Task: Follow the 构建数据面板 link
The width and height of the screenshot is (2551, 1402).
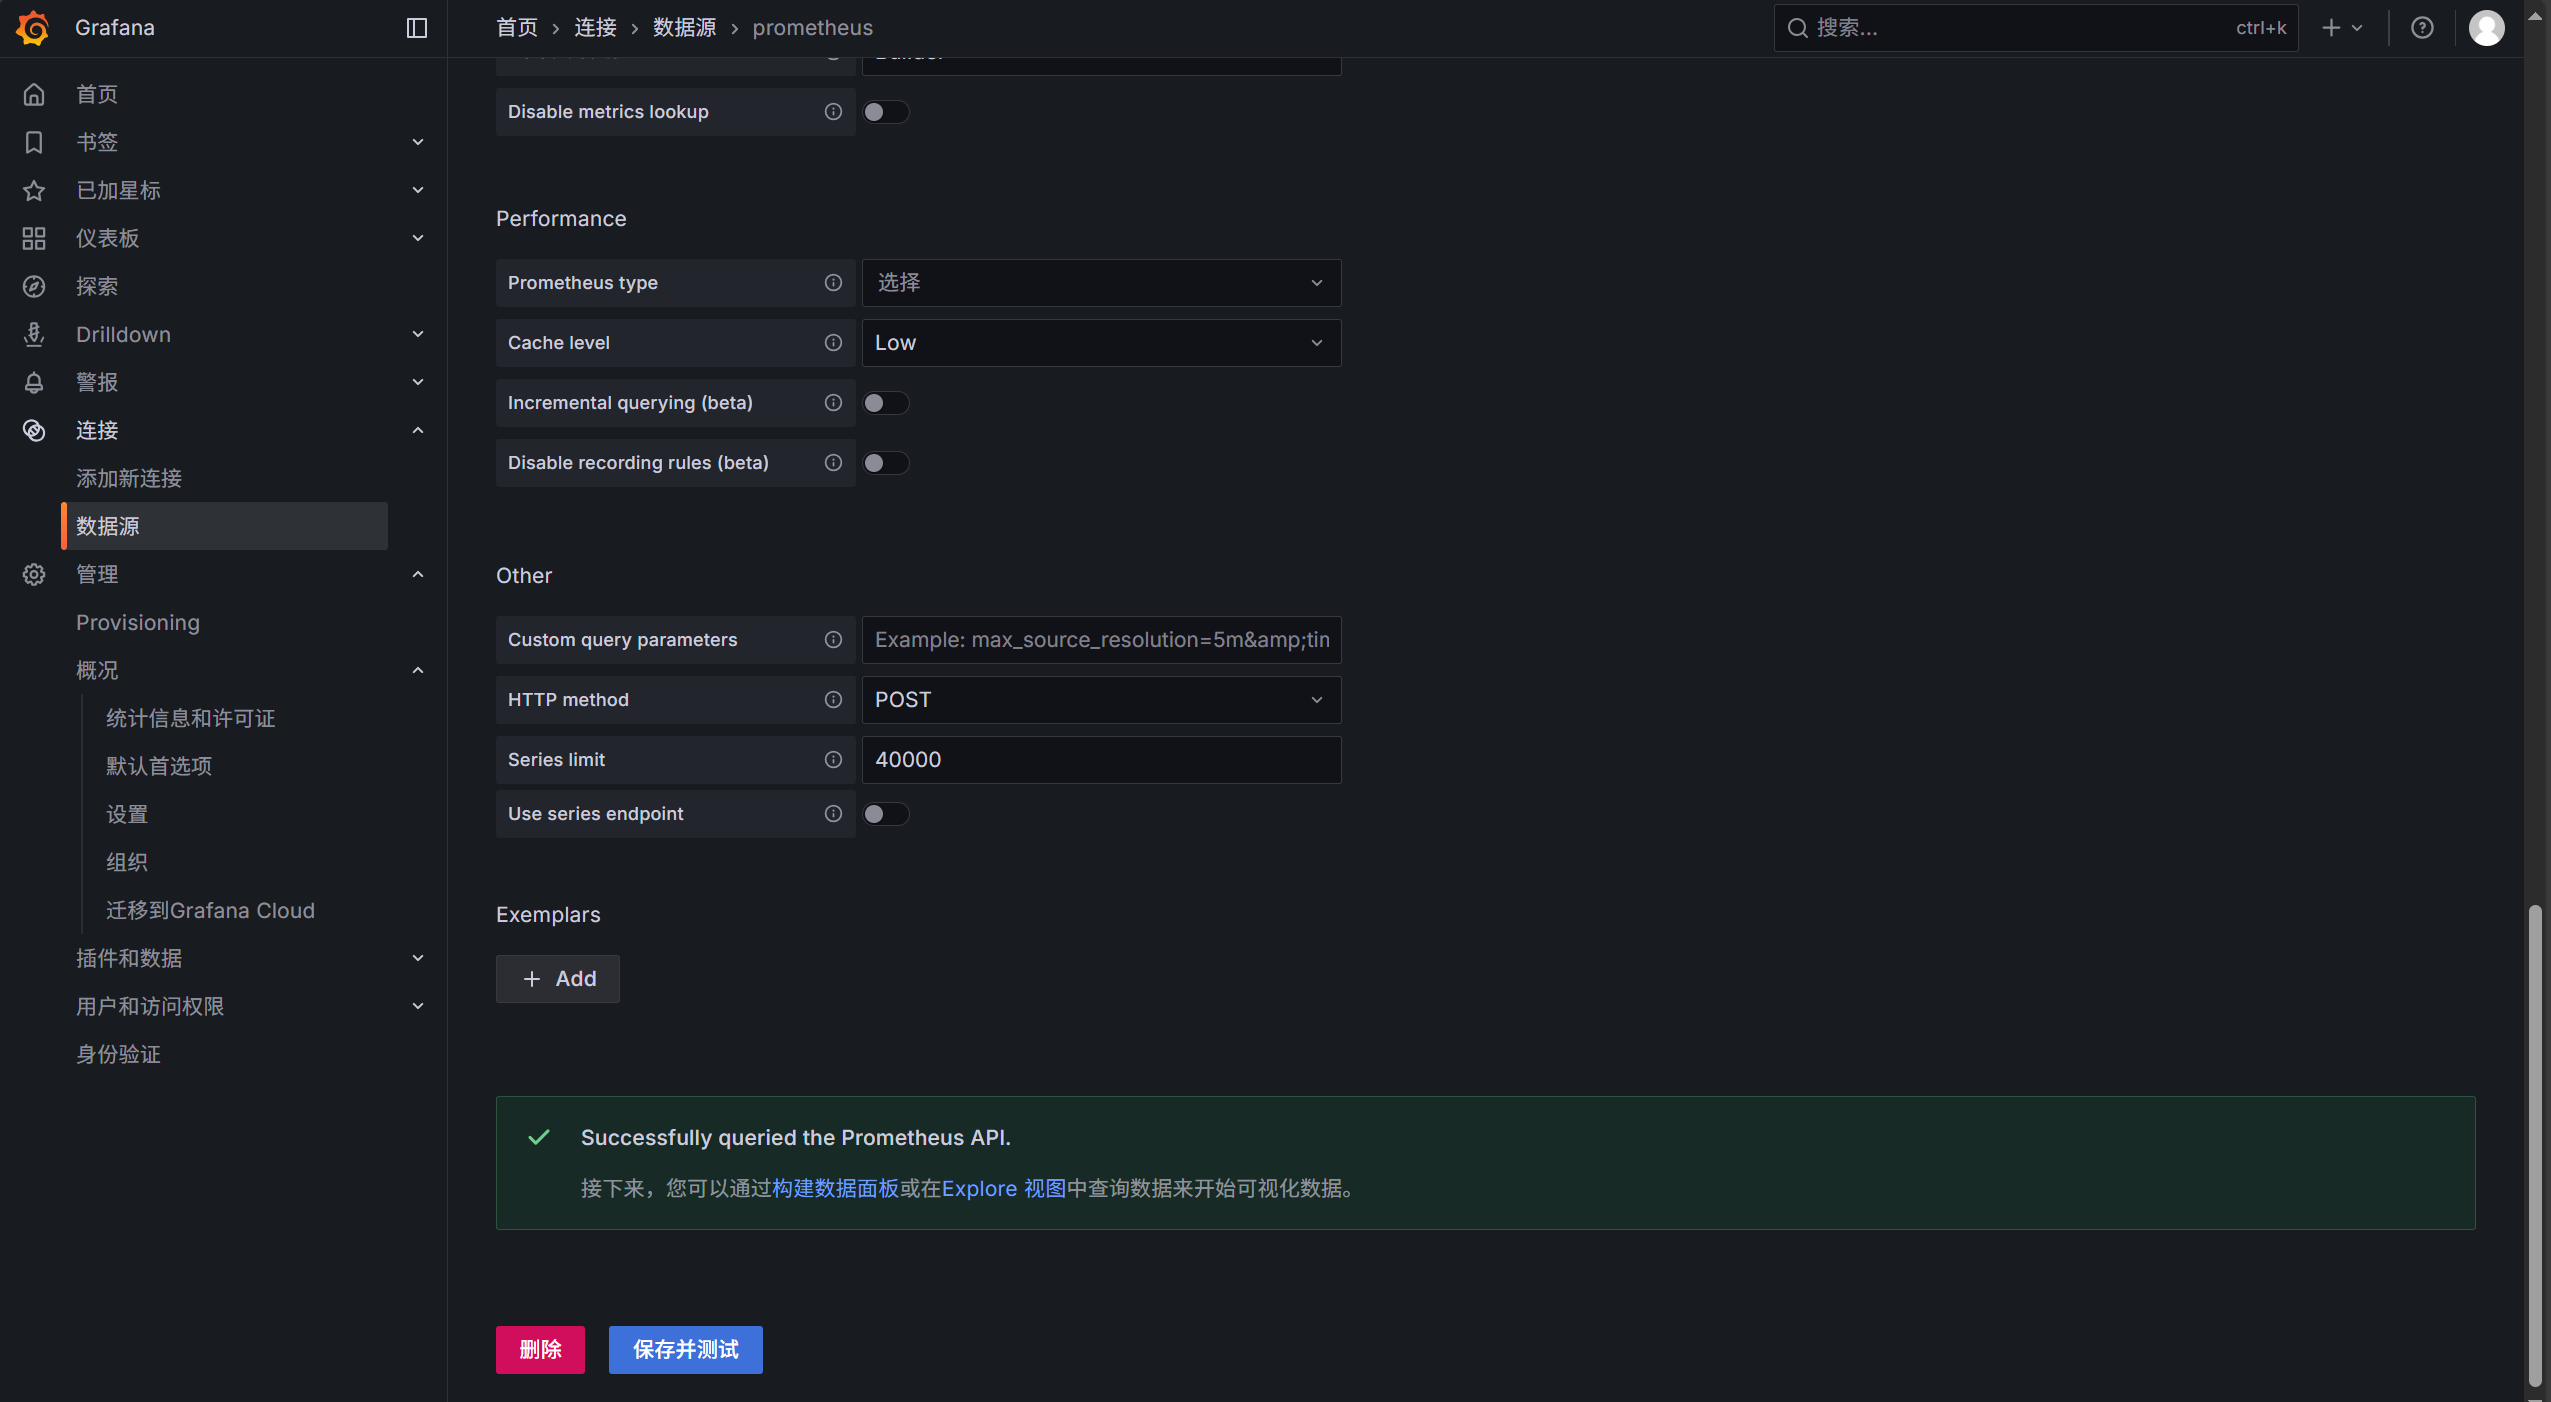Action: pyautogui.click(x=835, y=1188)
